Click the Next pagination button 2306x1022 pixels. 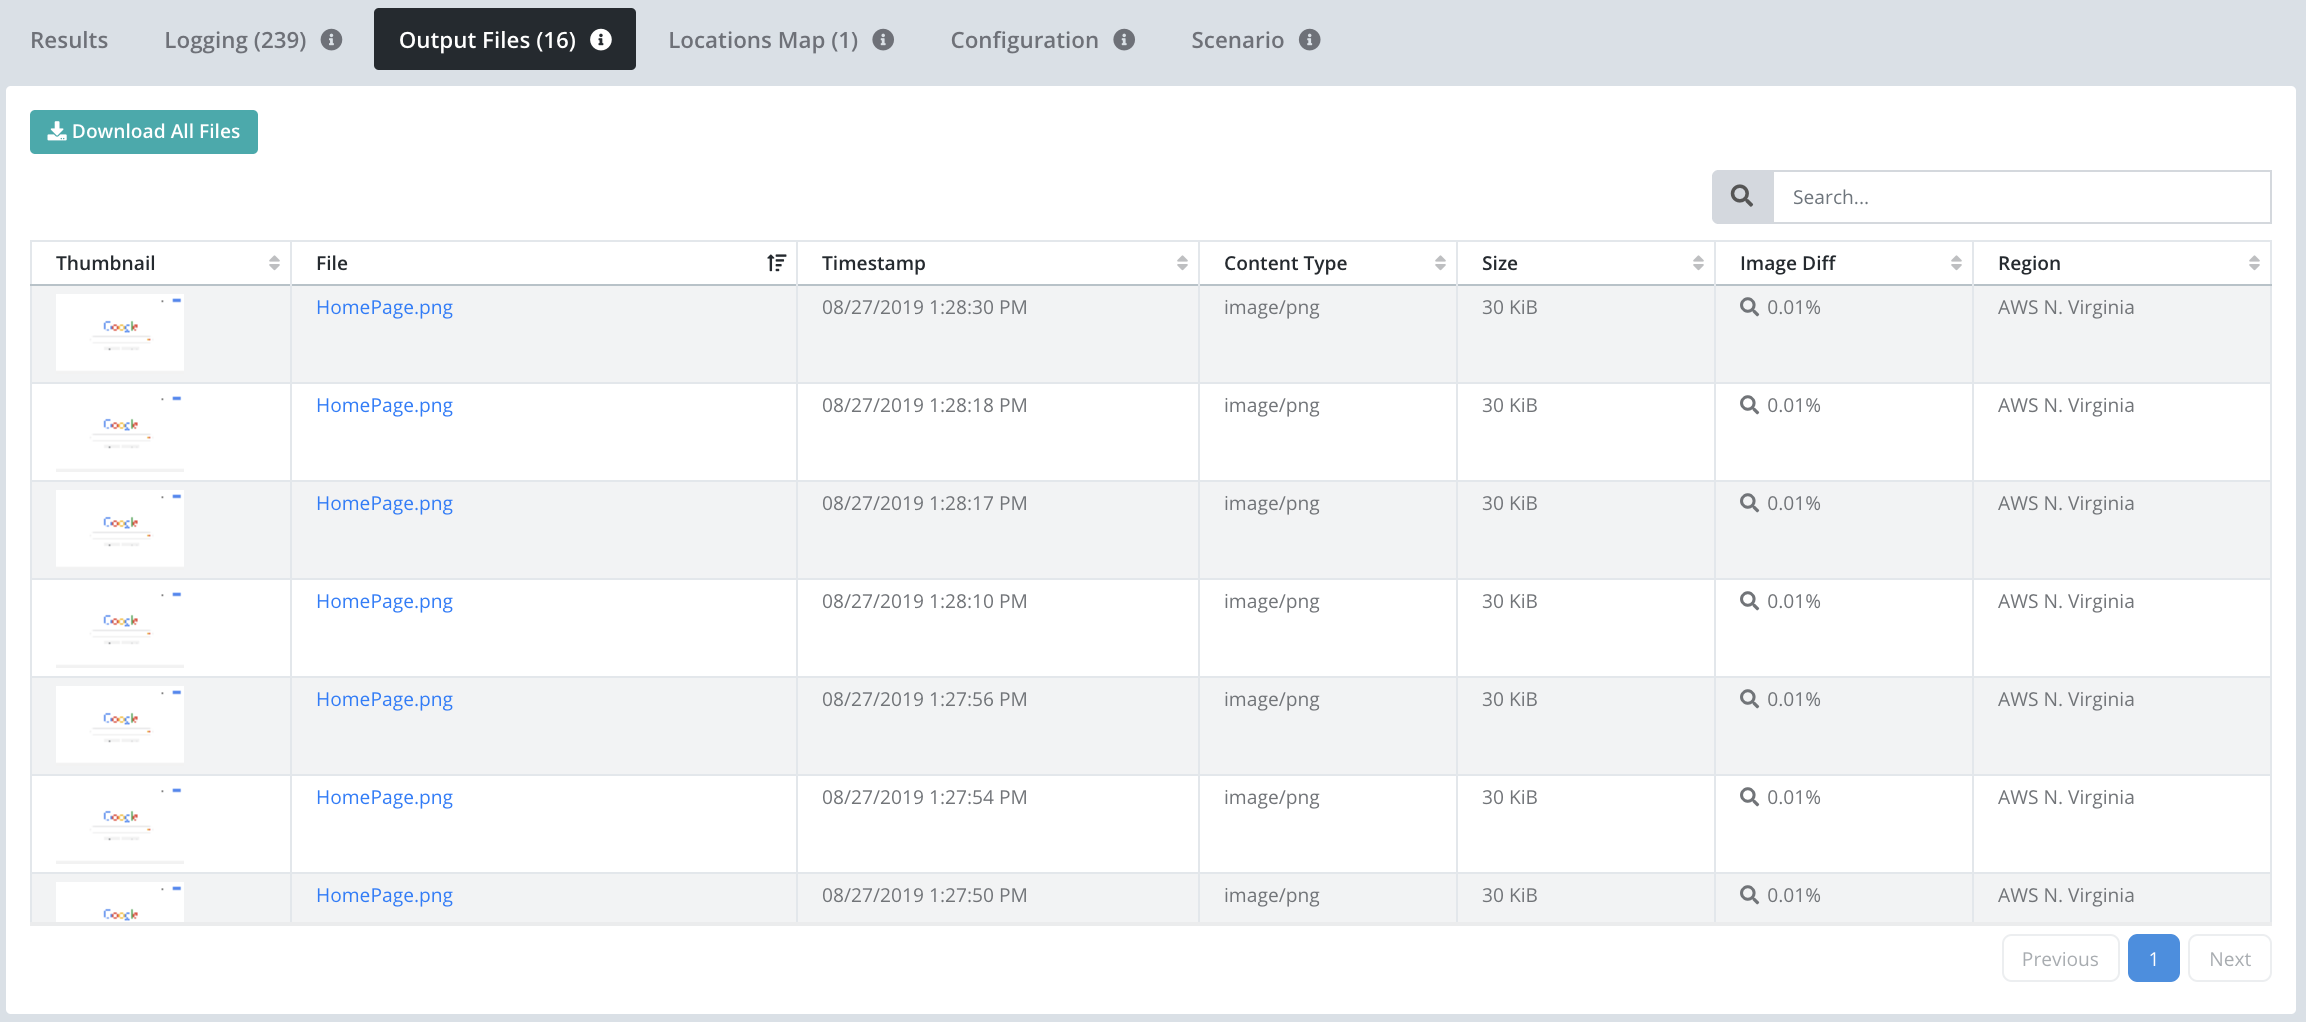pos(2230,959)
